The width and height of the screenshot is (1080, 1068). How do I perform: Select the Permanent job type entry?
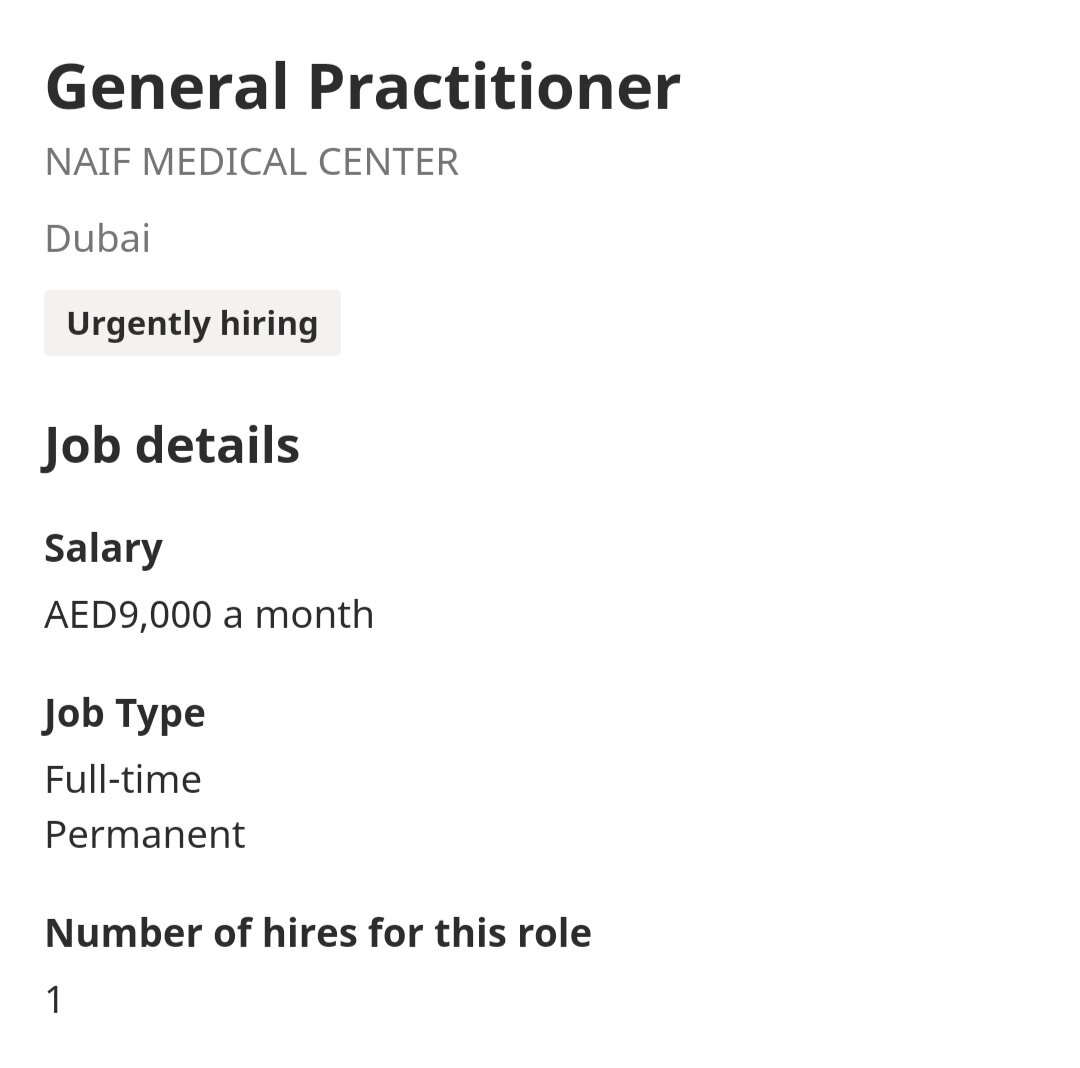[x=145, y=834]
